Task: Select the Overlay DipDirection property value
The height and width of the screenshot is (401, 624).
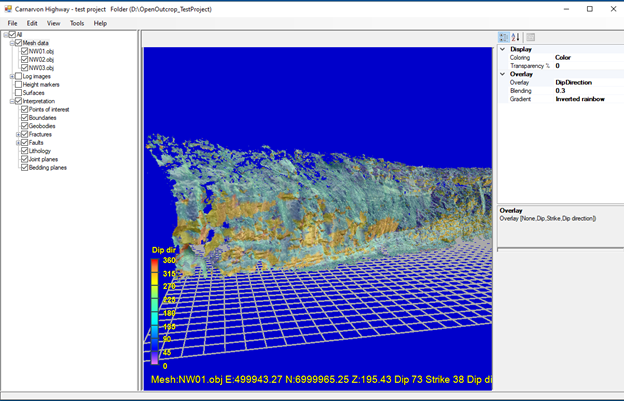Action: tap(574, 82)
